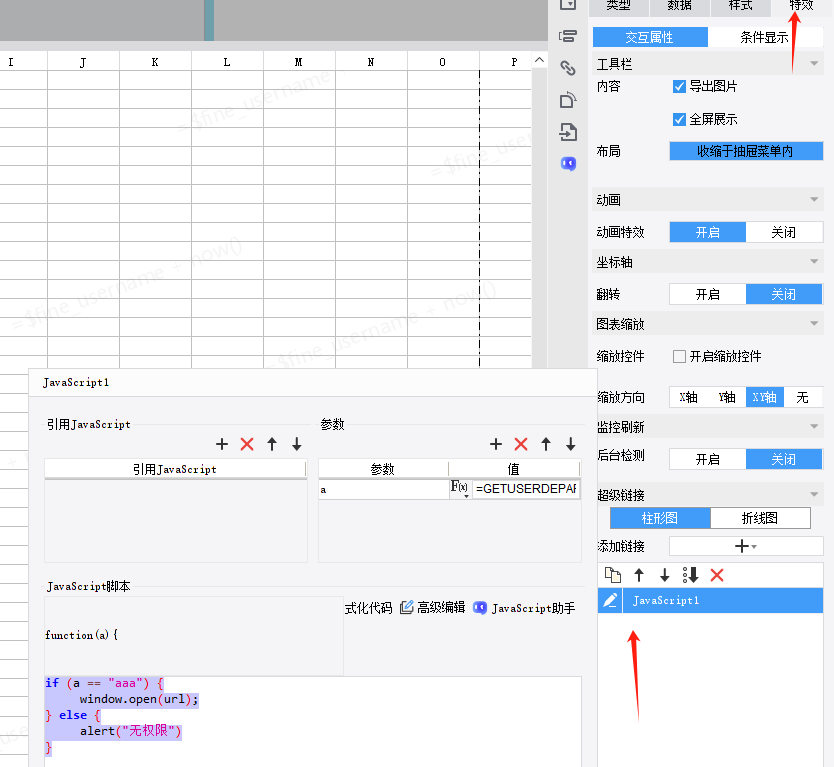Enable 后台检测 with 开启
Image resolution: width=834 pixels, height=767 pixels.
(x=707, y=459)
